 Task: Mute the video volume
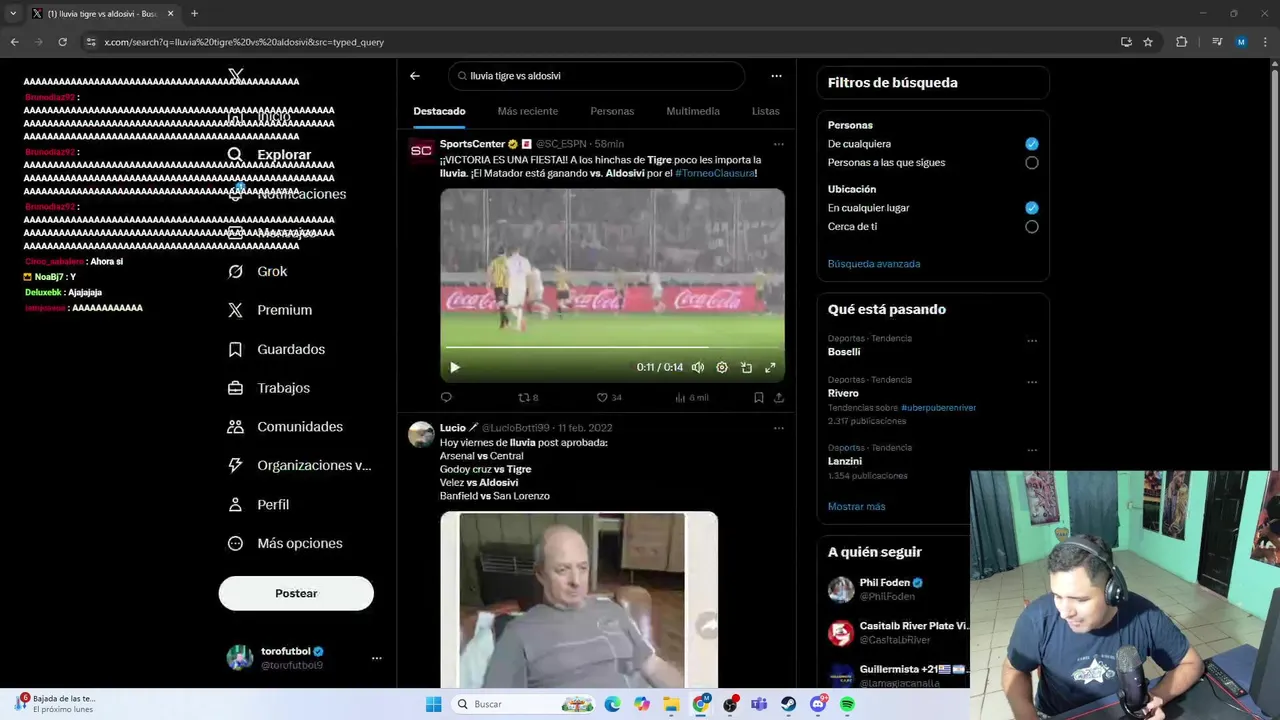click(x=698, y=367)
